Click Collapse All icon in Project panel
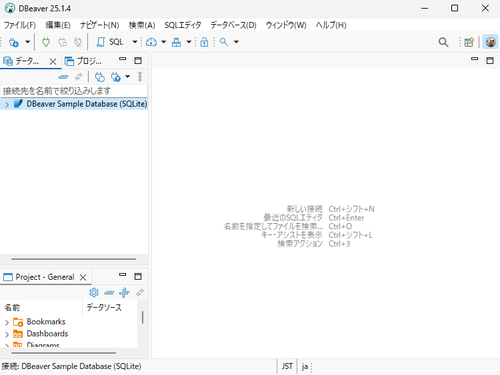The height and width of the screenshot is (375, 500). pyautogui.click(x=109, y=293)
